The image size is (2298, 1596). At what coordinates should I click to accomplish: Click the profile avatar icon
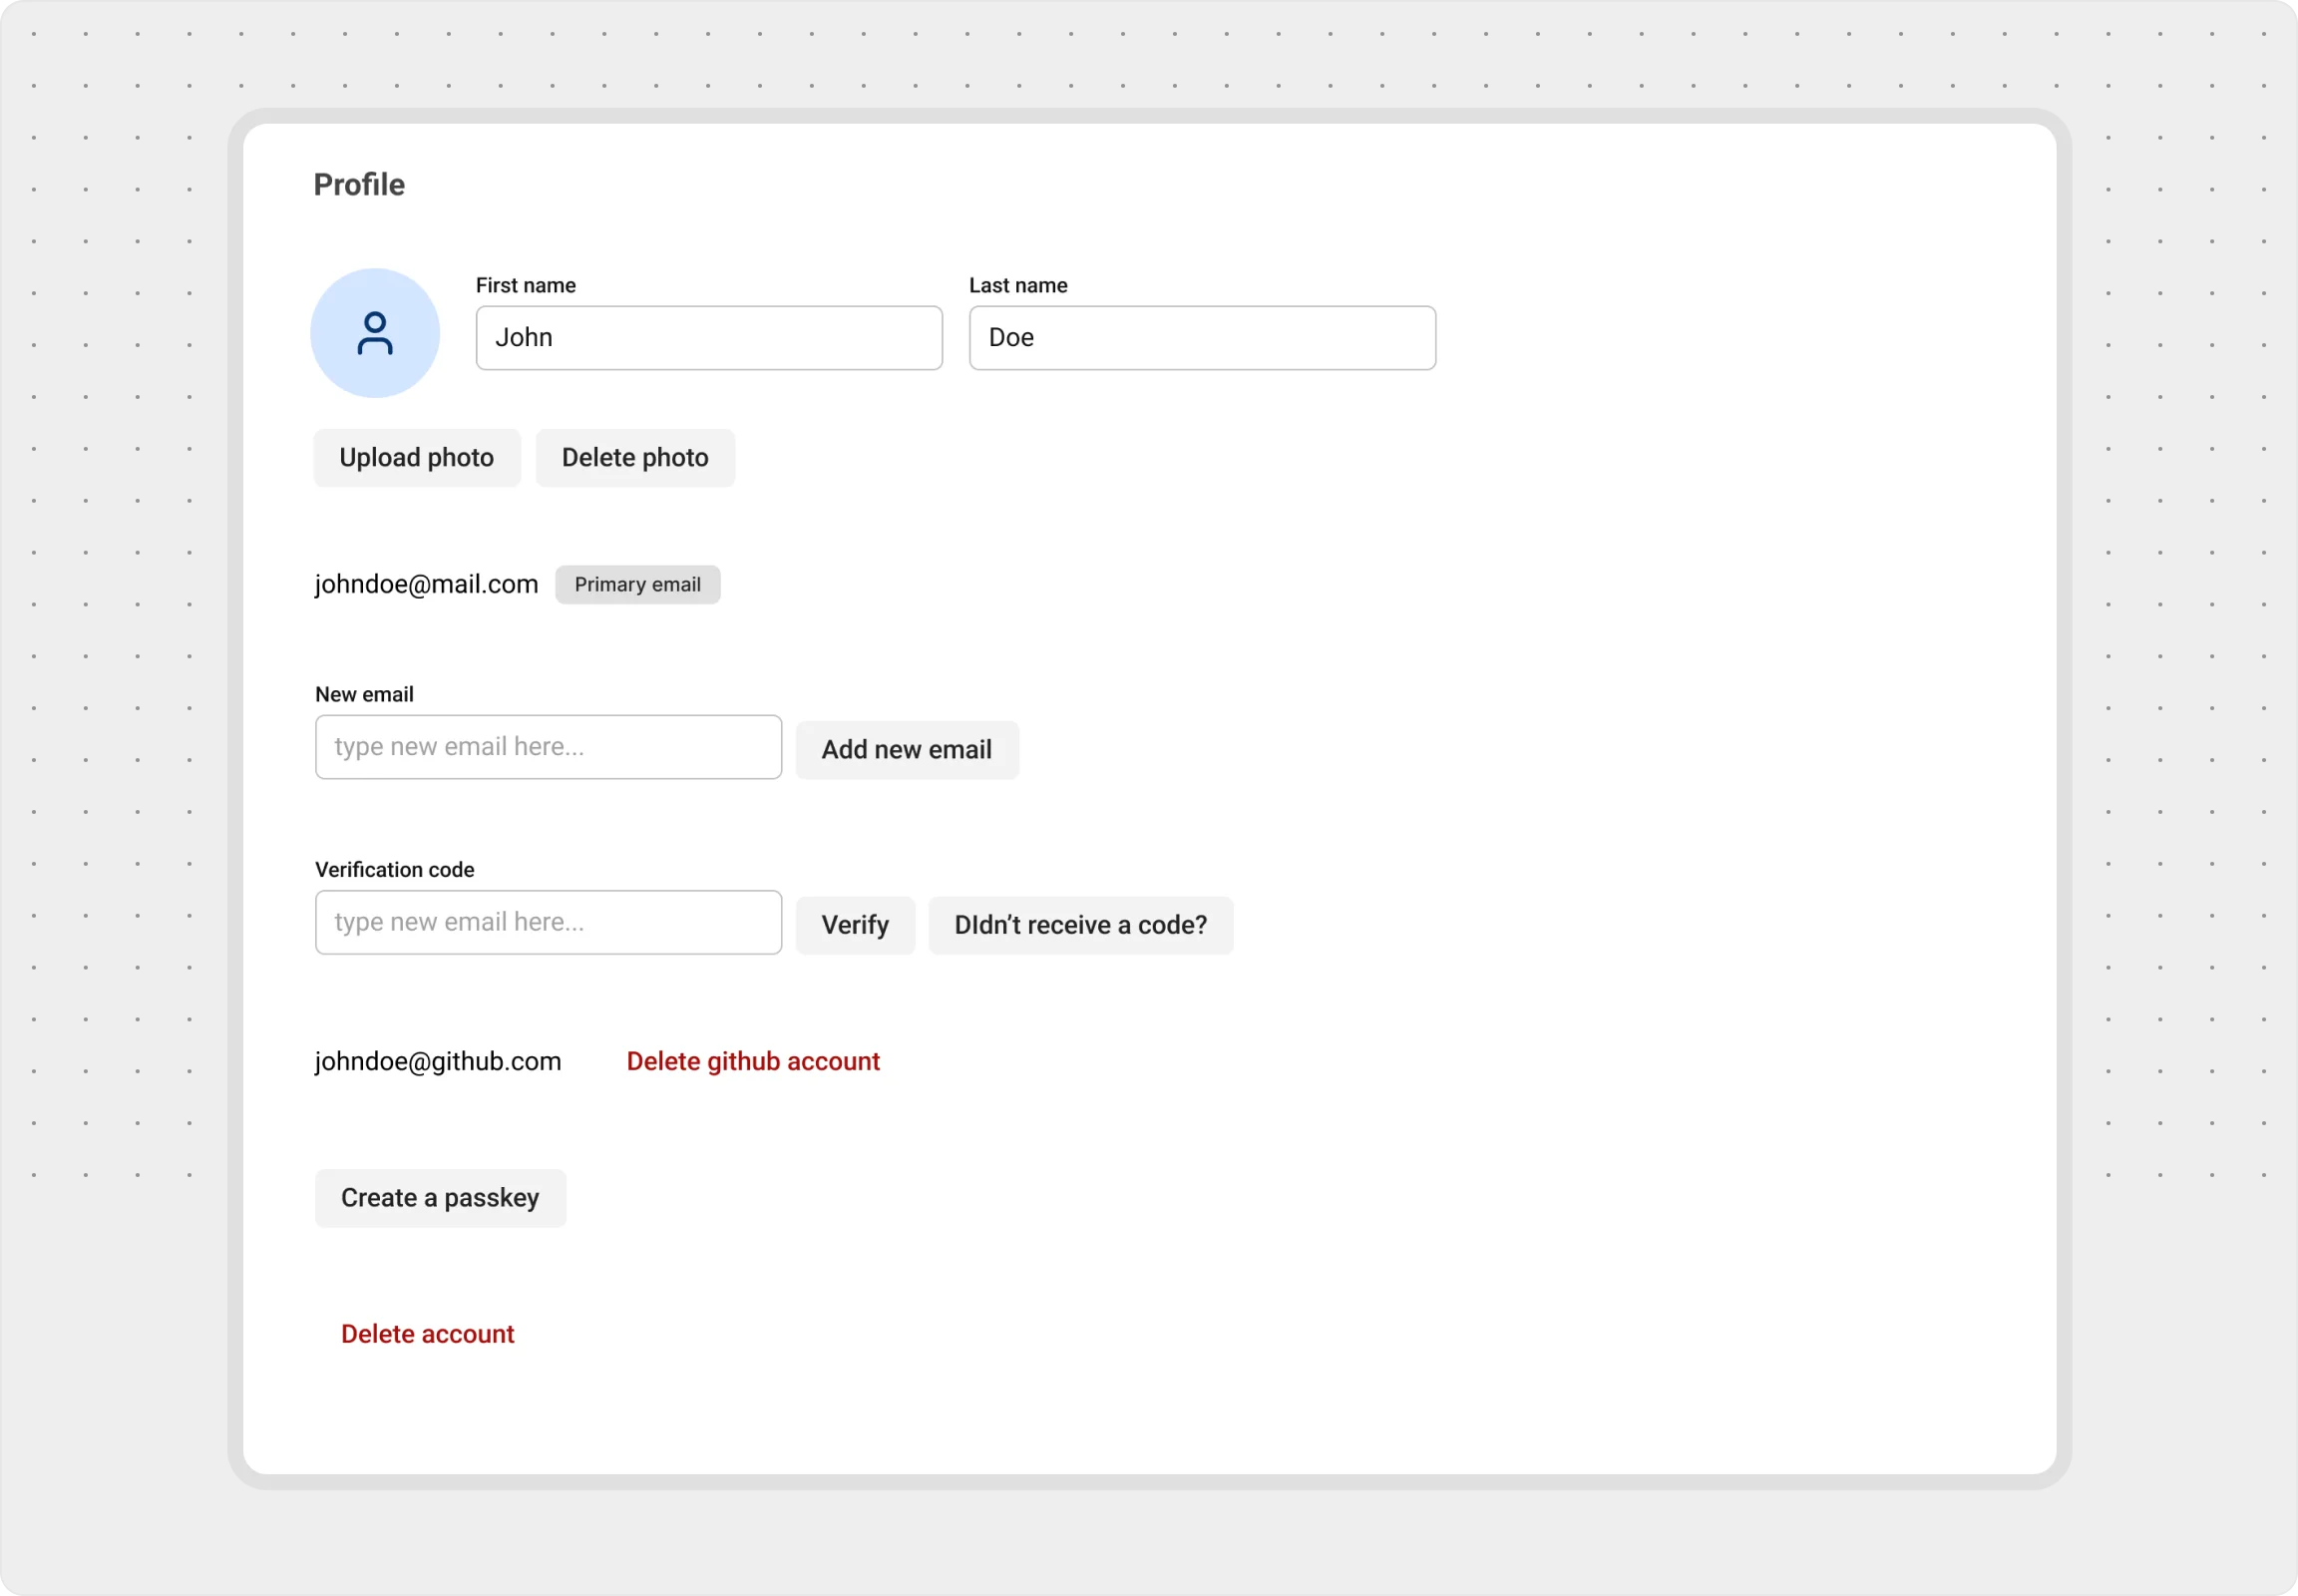[375, 333]
